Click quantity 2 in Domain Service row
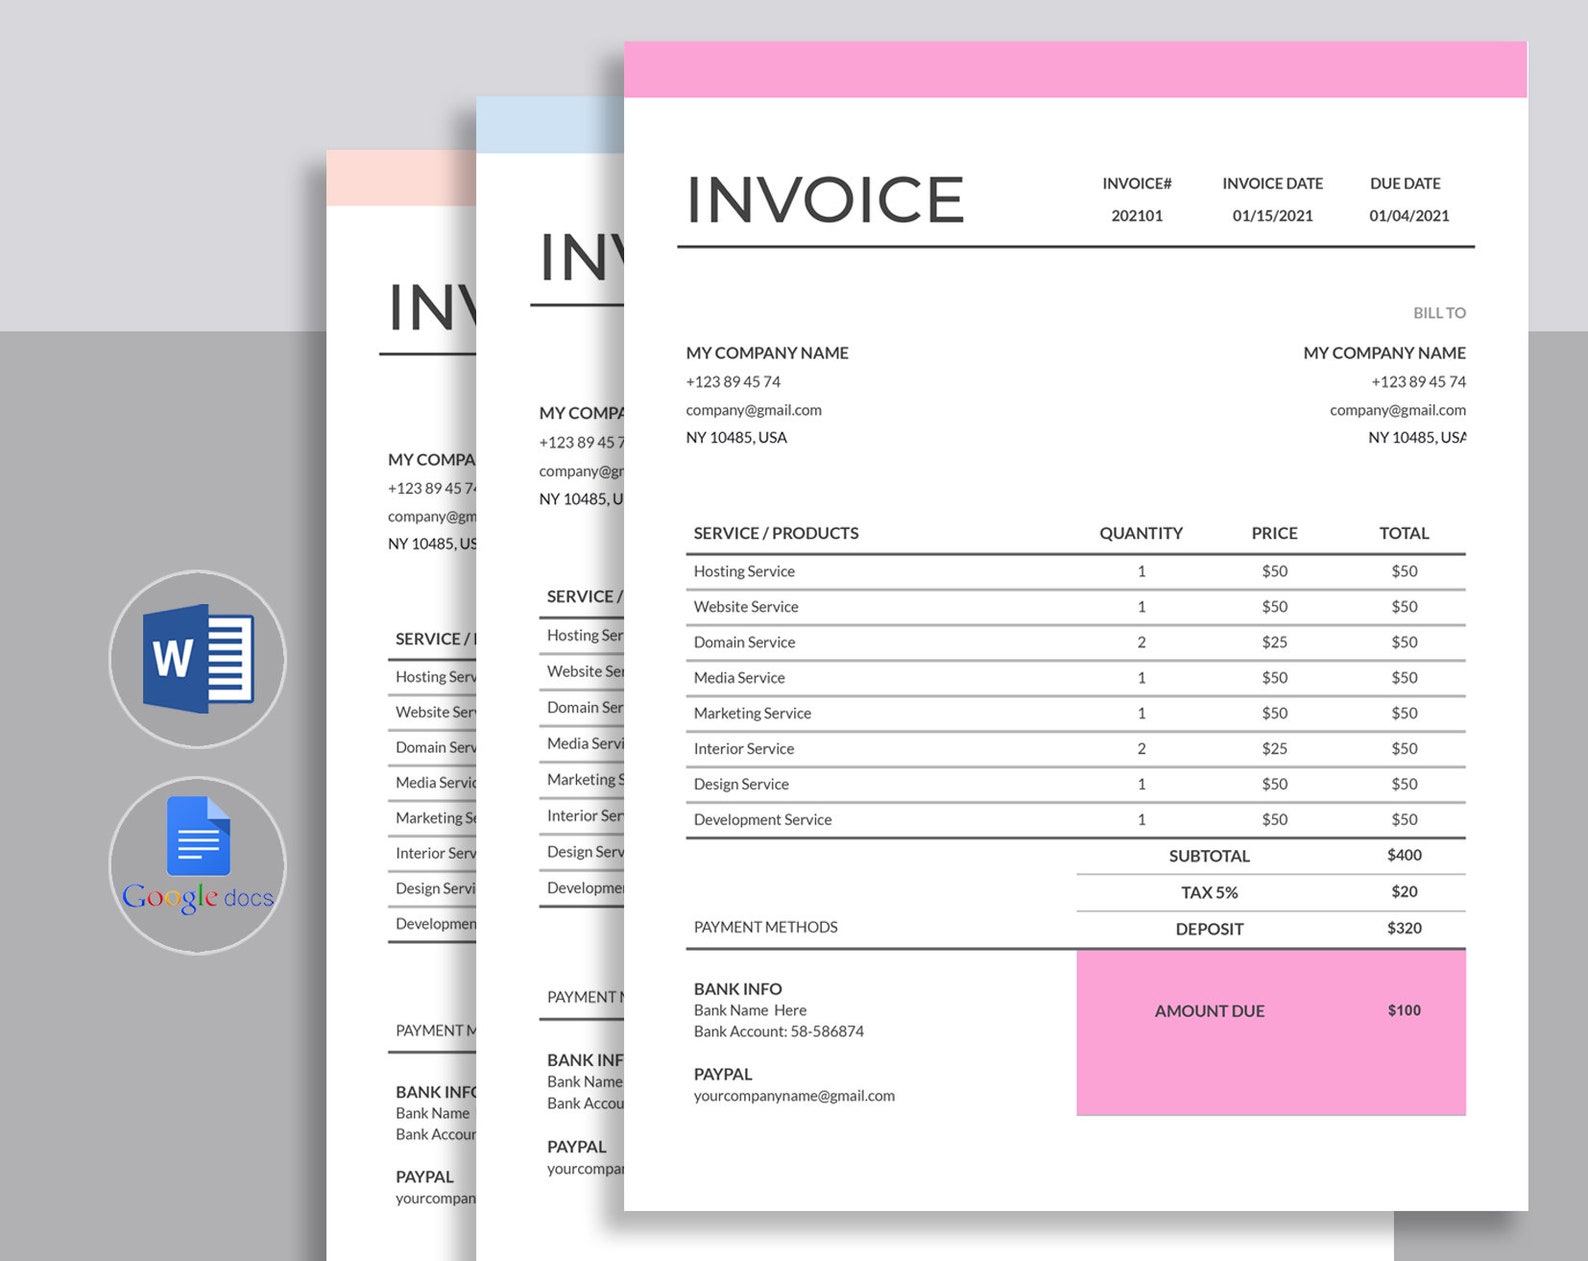1588x1261 pixels. coord(1141,642)
